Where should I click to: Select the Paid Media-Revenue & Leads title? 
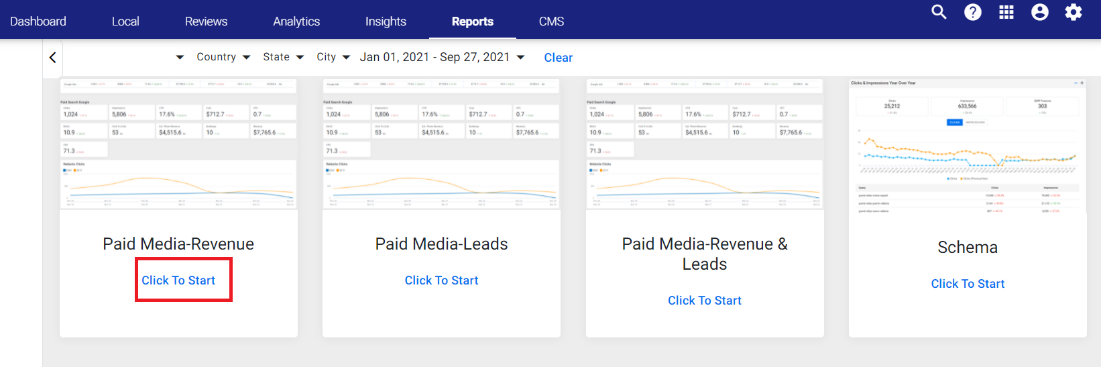coord(705,254)
